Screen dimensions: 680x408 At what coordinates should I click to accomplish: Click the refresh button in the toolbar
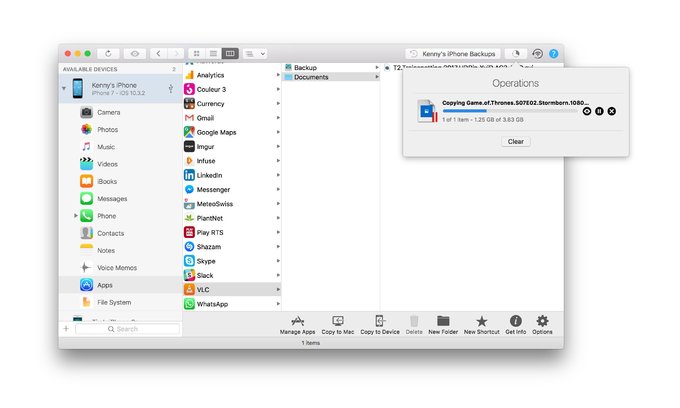point(108,53)
